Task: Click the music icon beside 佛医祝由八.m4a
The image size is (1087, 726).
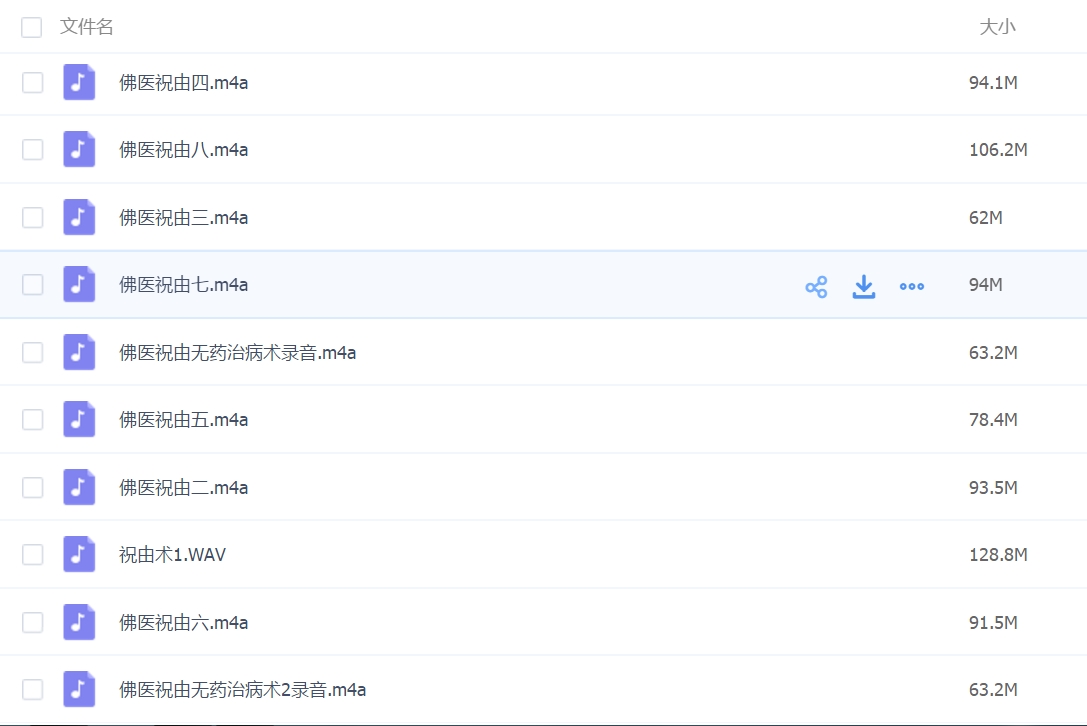Action: [79, 150]
